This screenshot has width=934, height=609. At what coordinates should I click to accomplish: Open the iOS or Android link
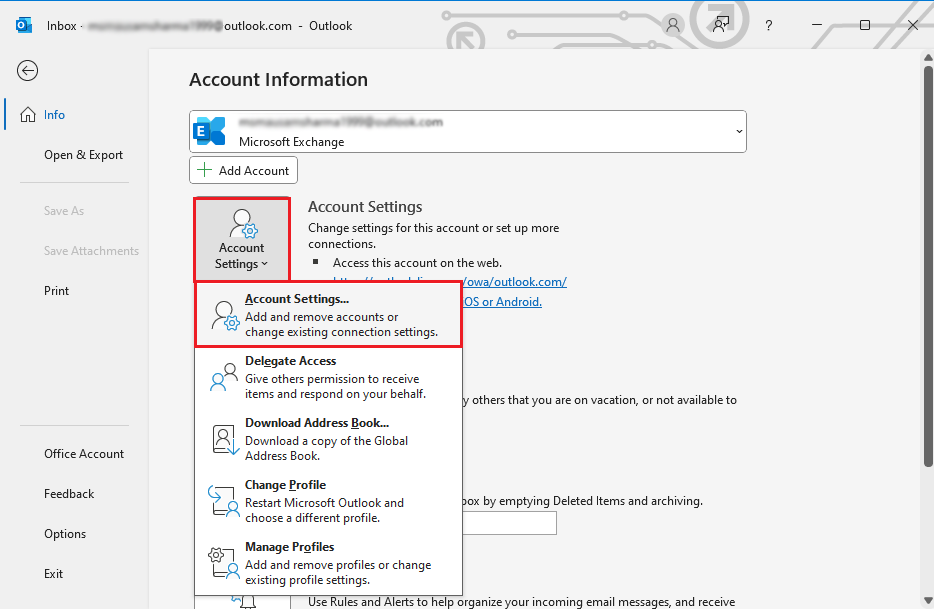[x=503, y=301]
